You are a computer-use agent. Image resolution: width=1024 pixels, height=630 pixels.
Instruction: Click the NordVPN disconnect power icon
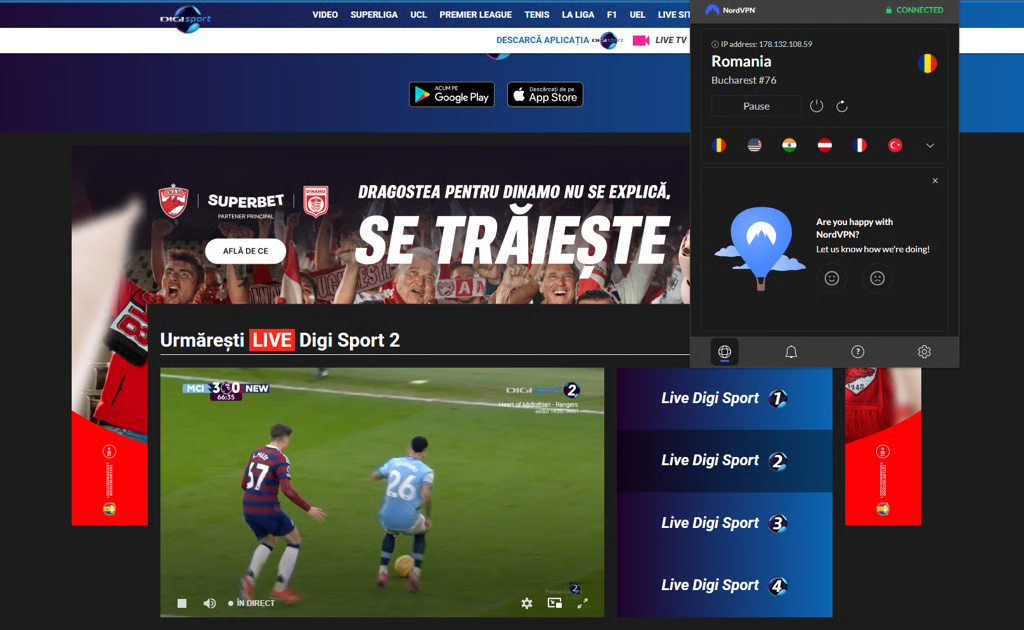816,106
